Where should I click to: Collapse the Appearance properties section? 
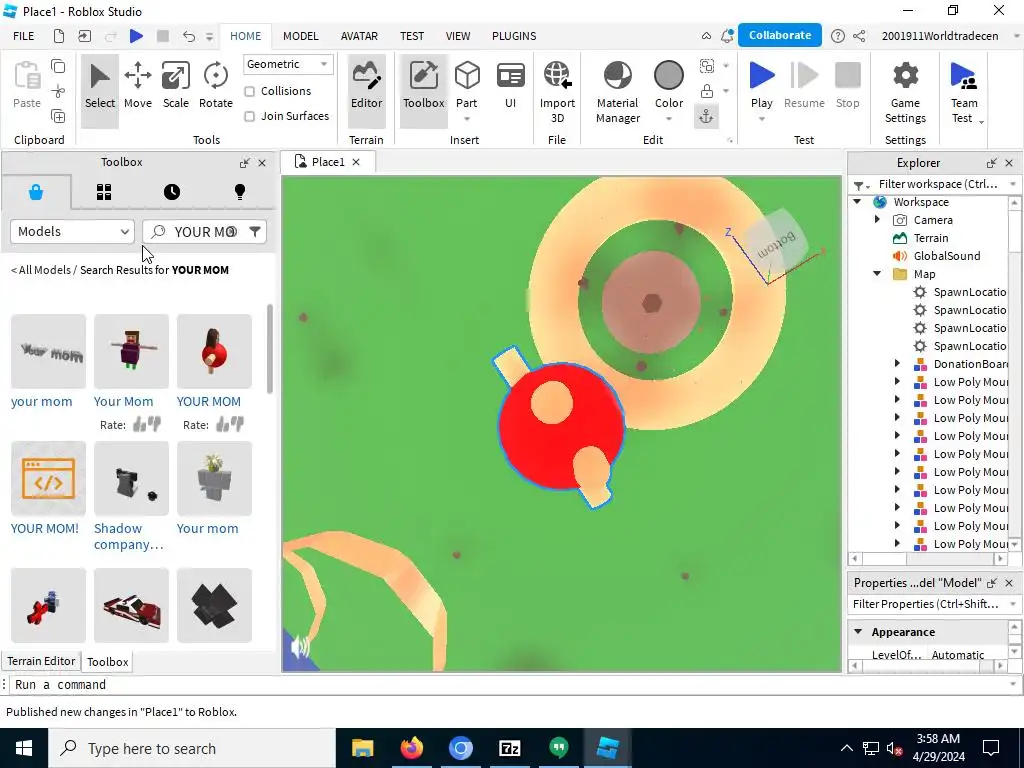click(x=858, y=632)
